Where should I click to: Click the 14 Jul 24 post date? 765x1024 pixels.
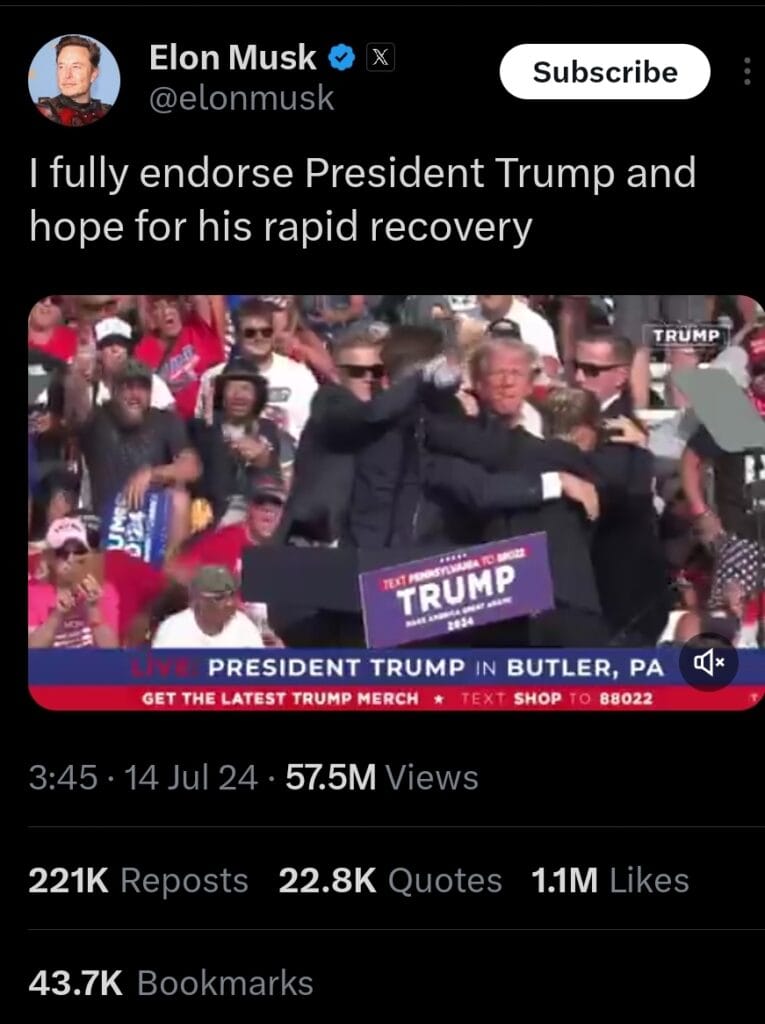190,777
